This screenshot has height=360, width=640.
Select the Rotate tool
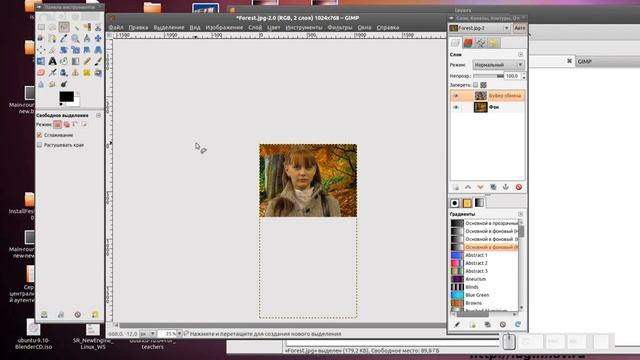[x=64, y=50]
